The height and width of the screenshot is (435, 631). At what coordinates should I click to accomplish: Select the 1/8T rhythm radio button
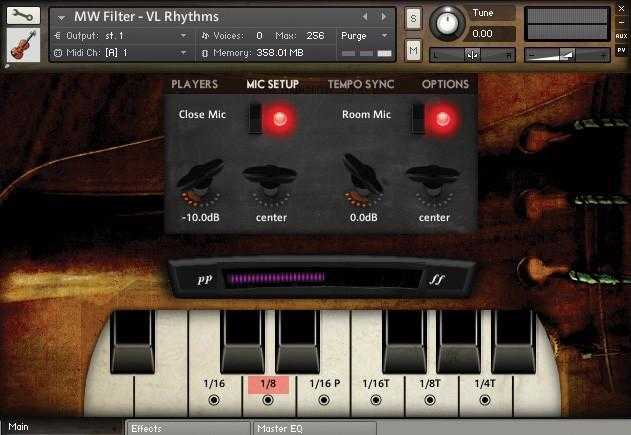430,400
